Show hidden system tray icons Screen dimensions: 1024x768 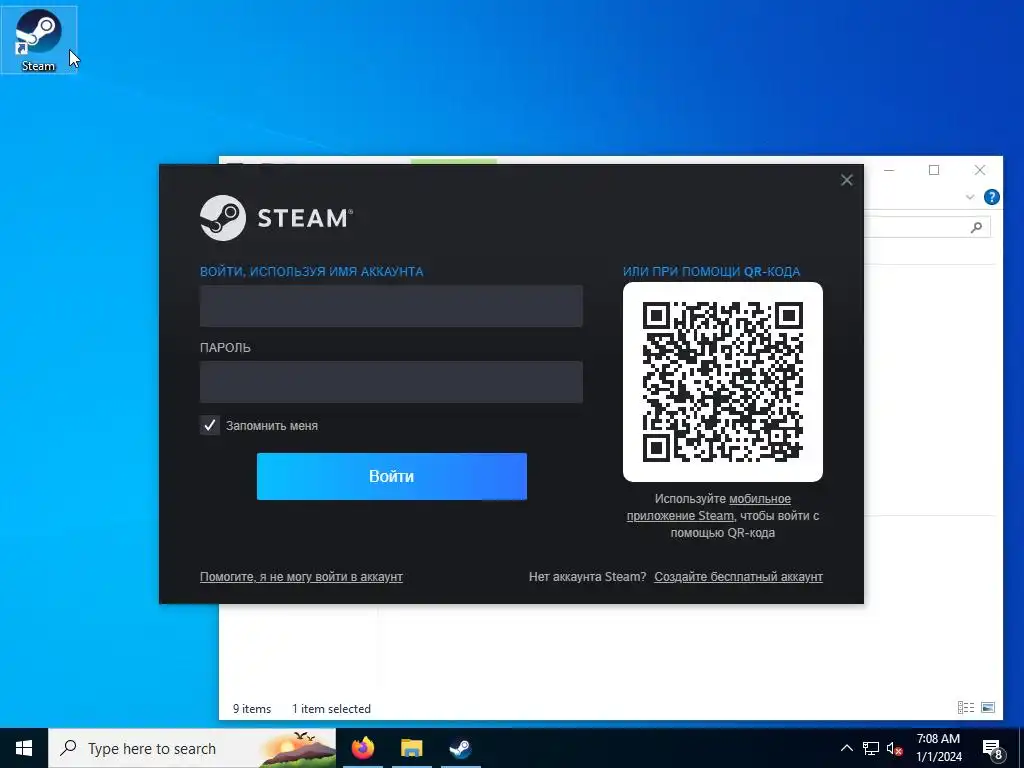pos(846,748)
